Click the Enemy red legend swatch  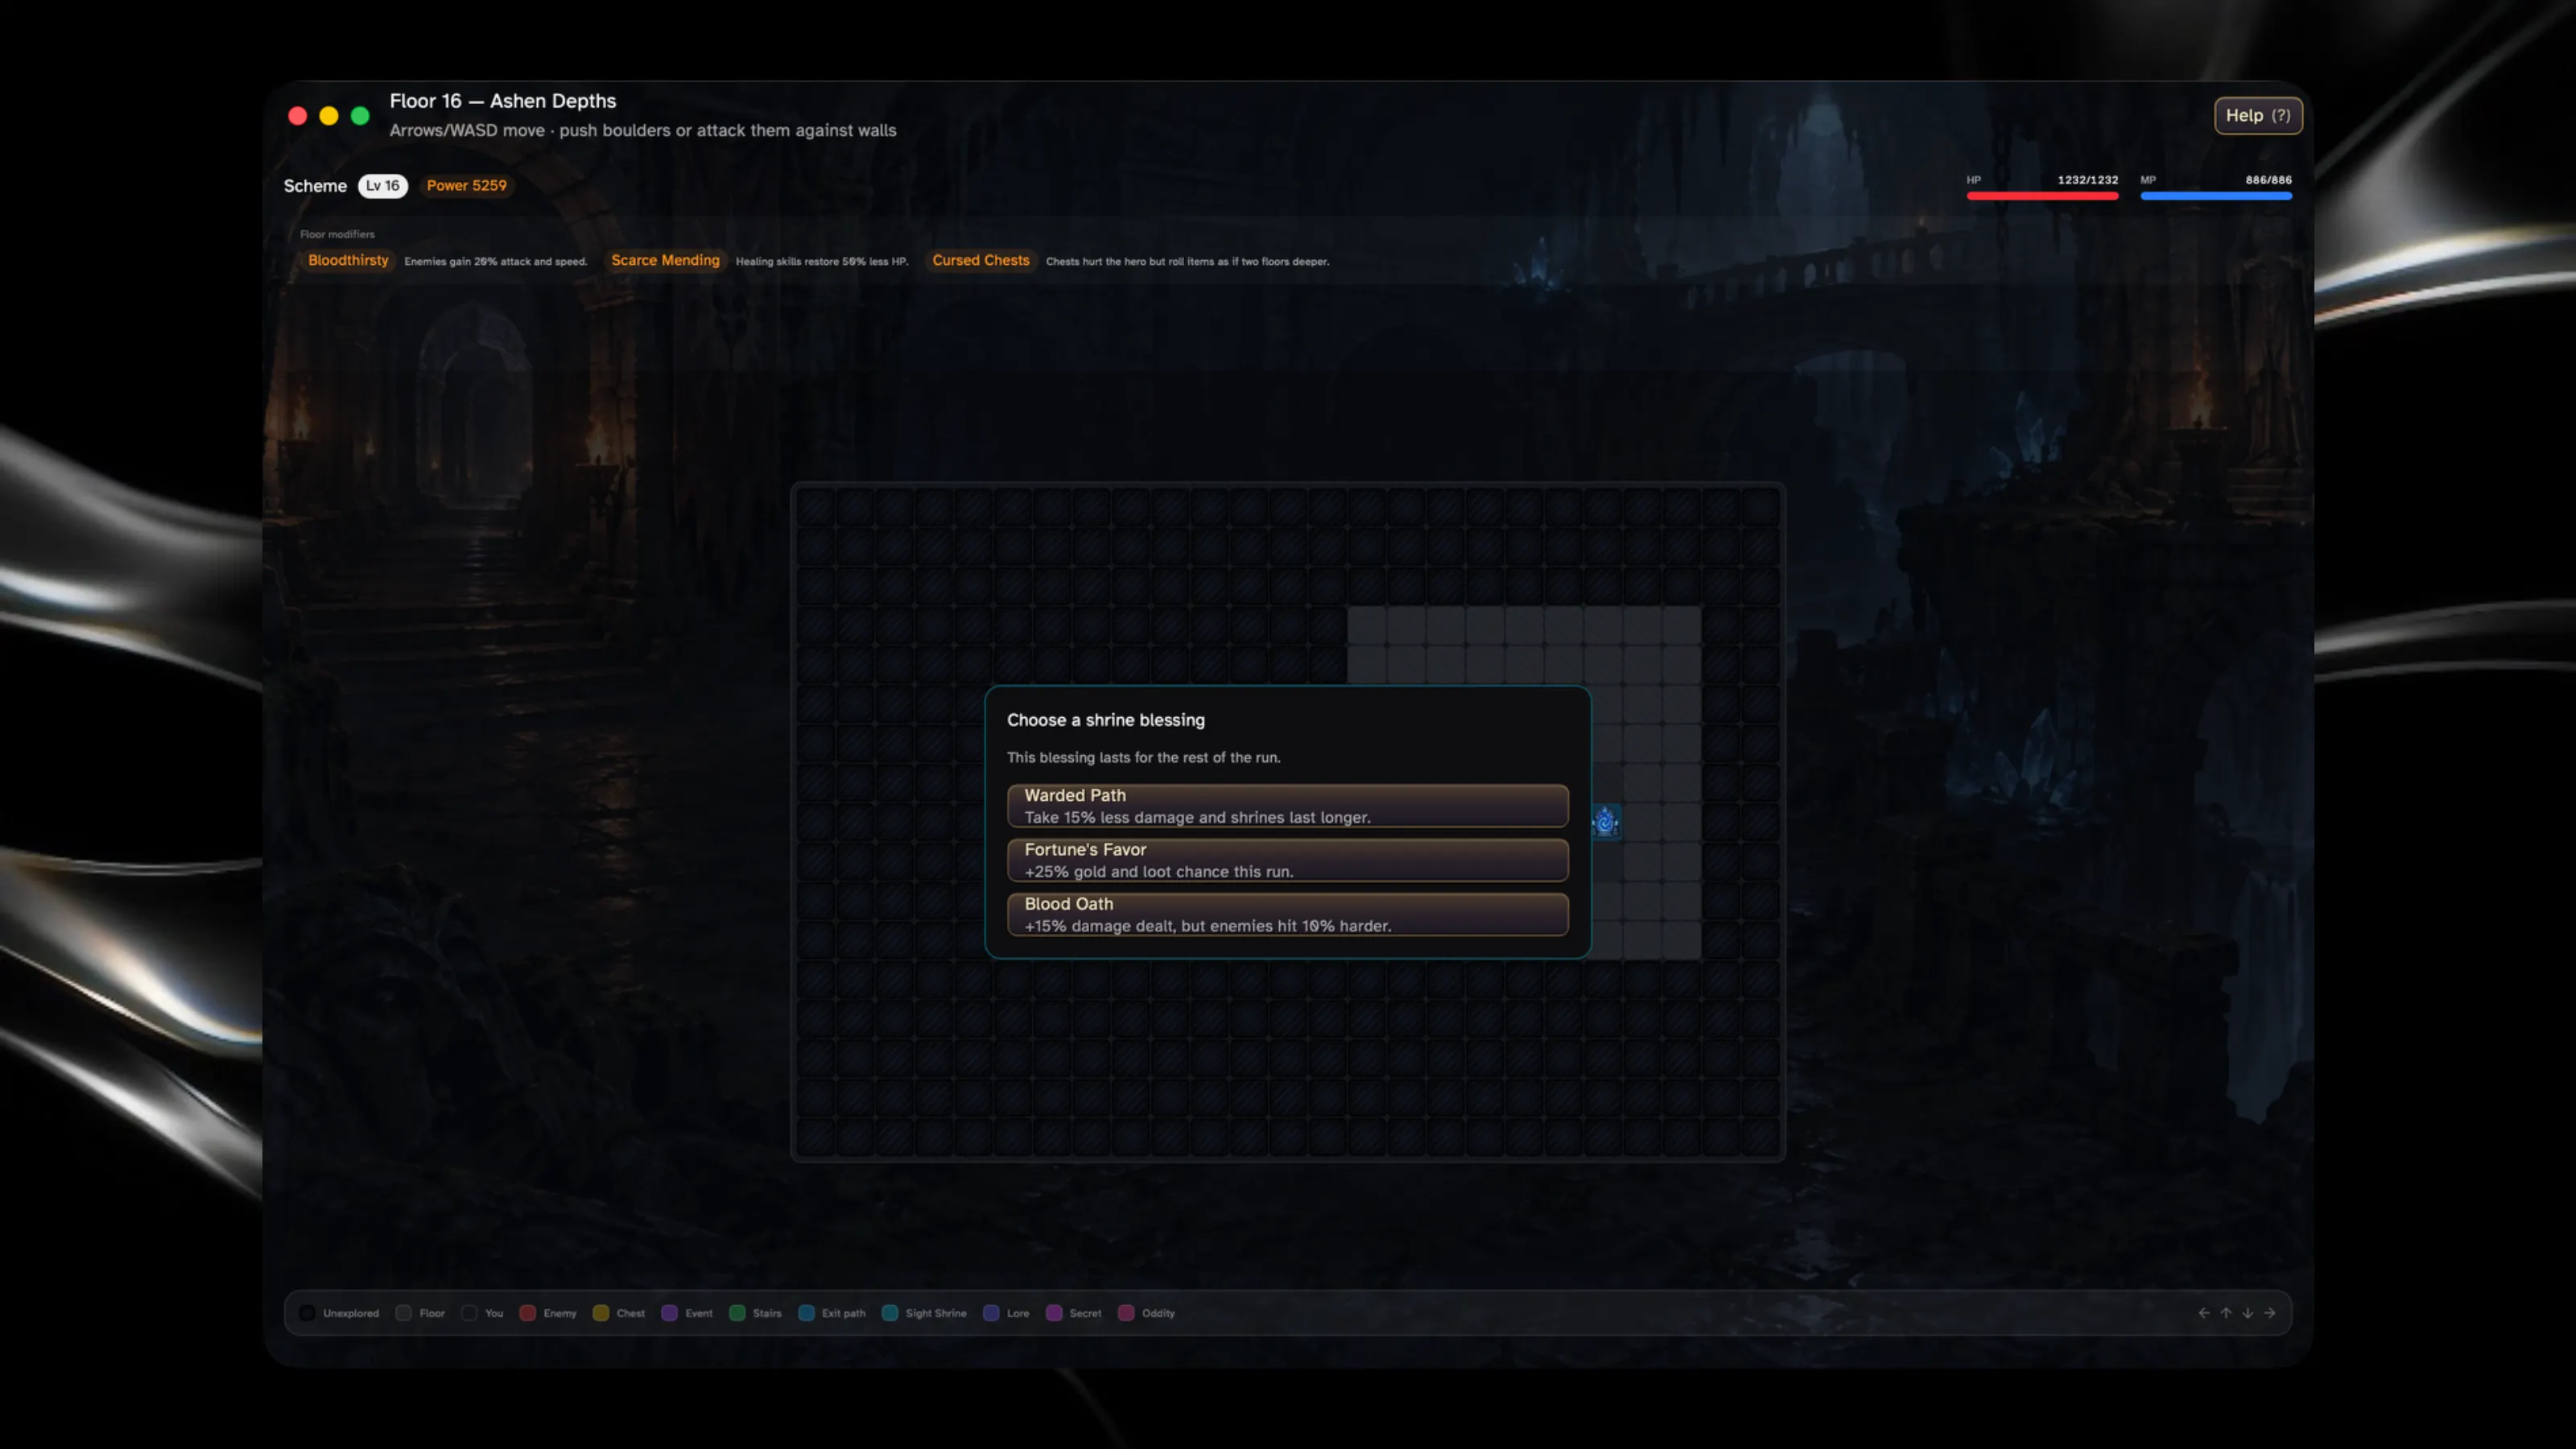527,1312
